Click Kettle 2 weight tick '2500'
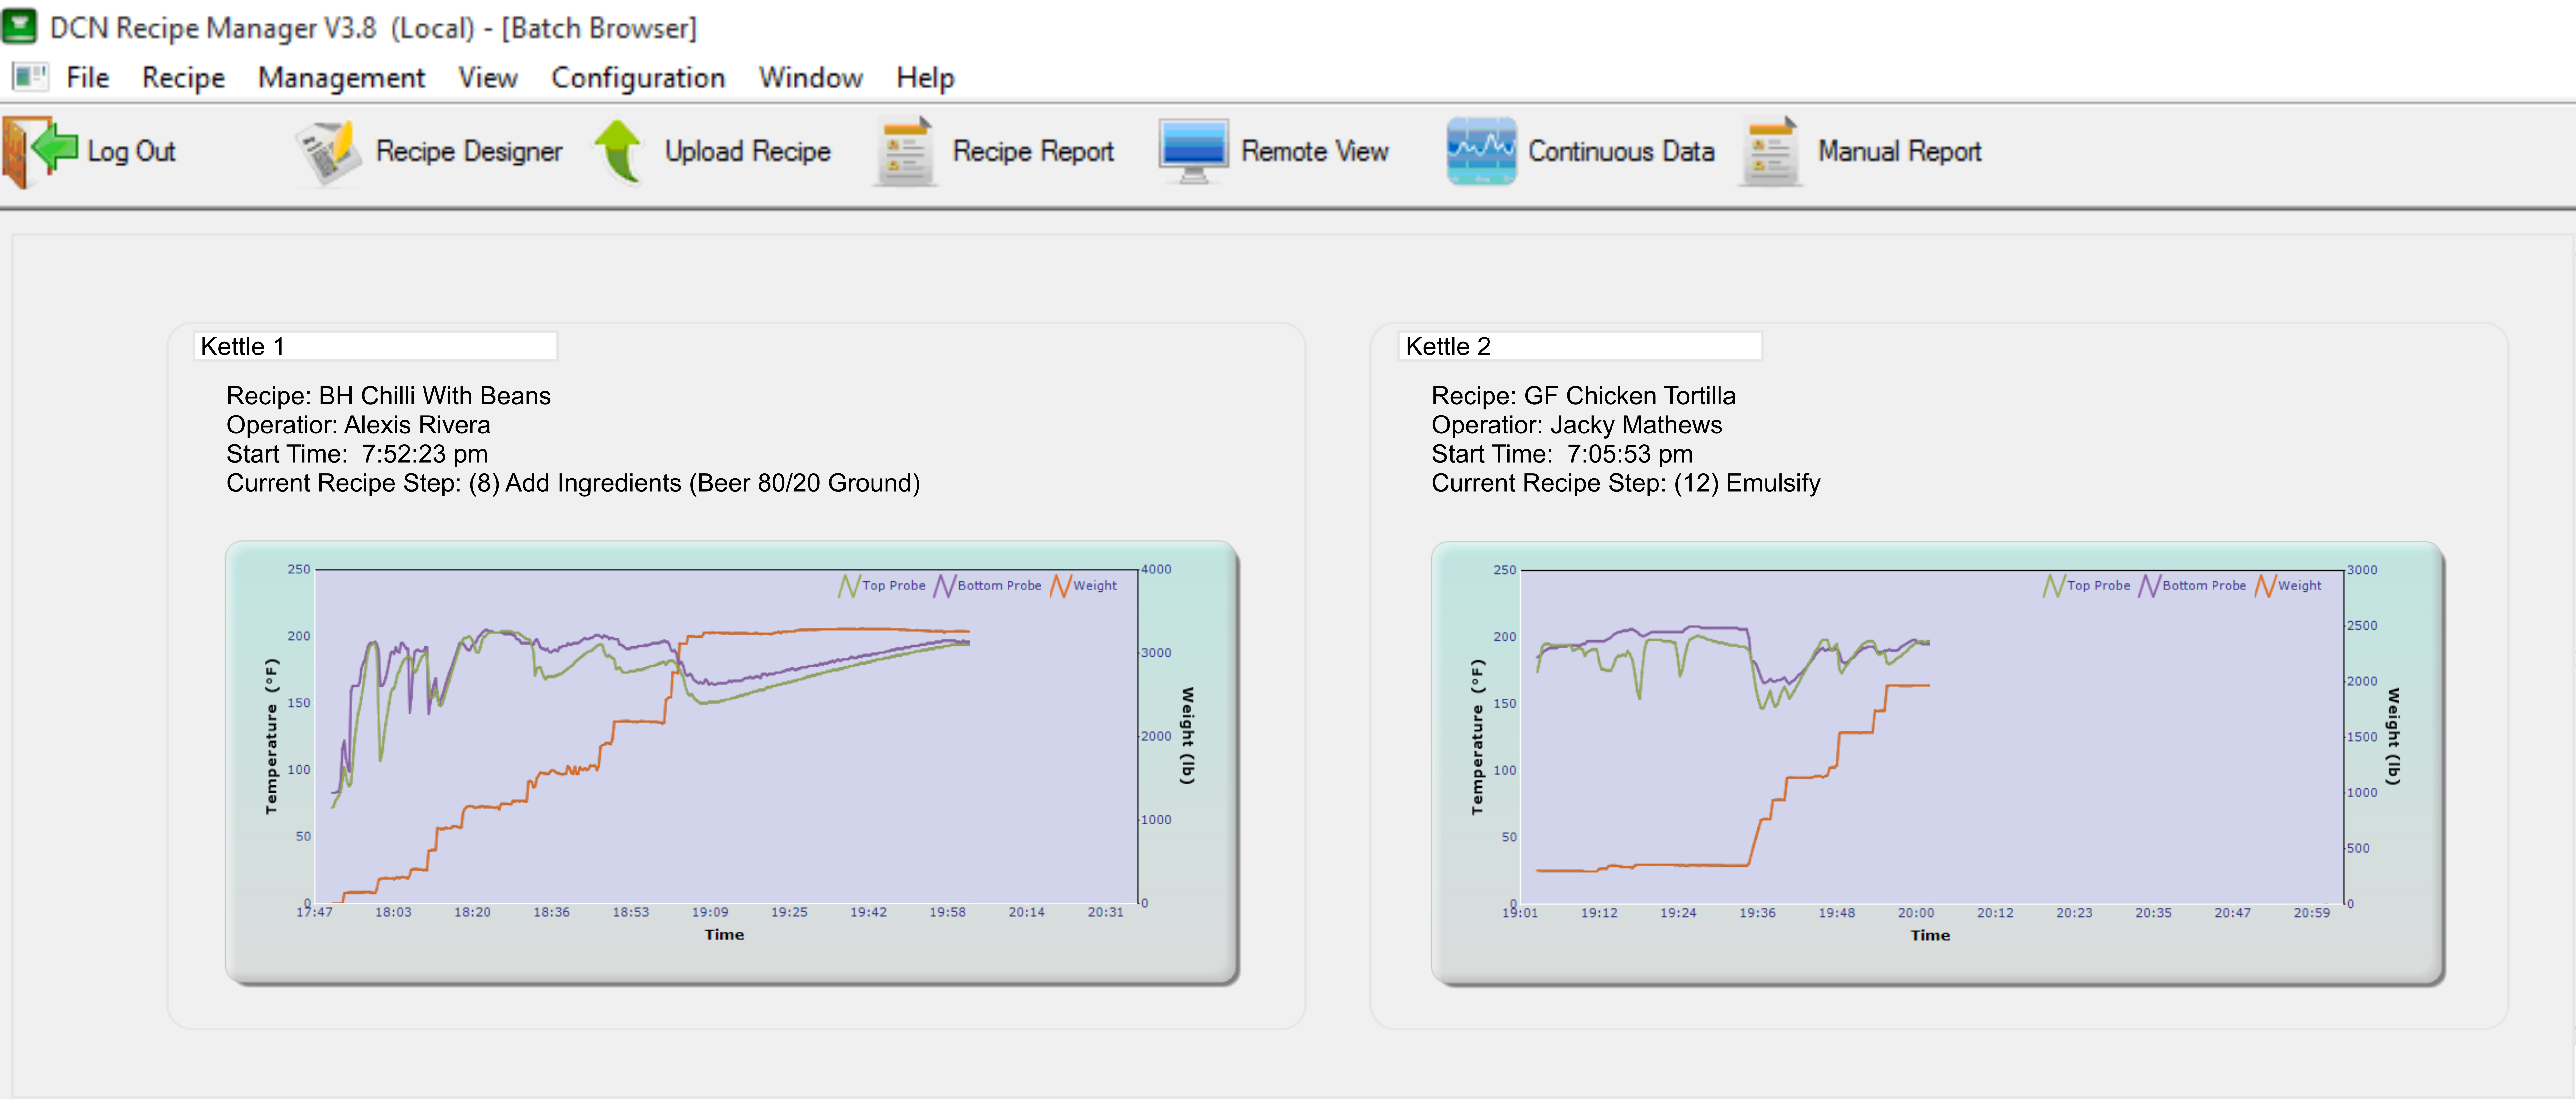 pyautogui.click(x=2362, y=626)
